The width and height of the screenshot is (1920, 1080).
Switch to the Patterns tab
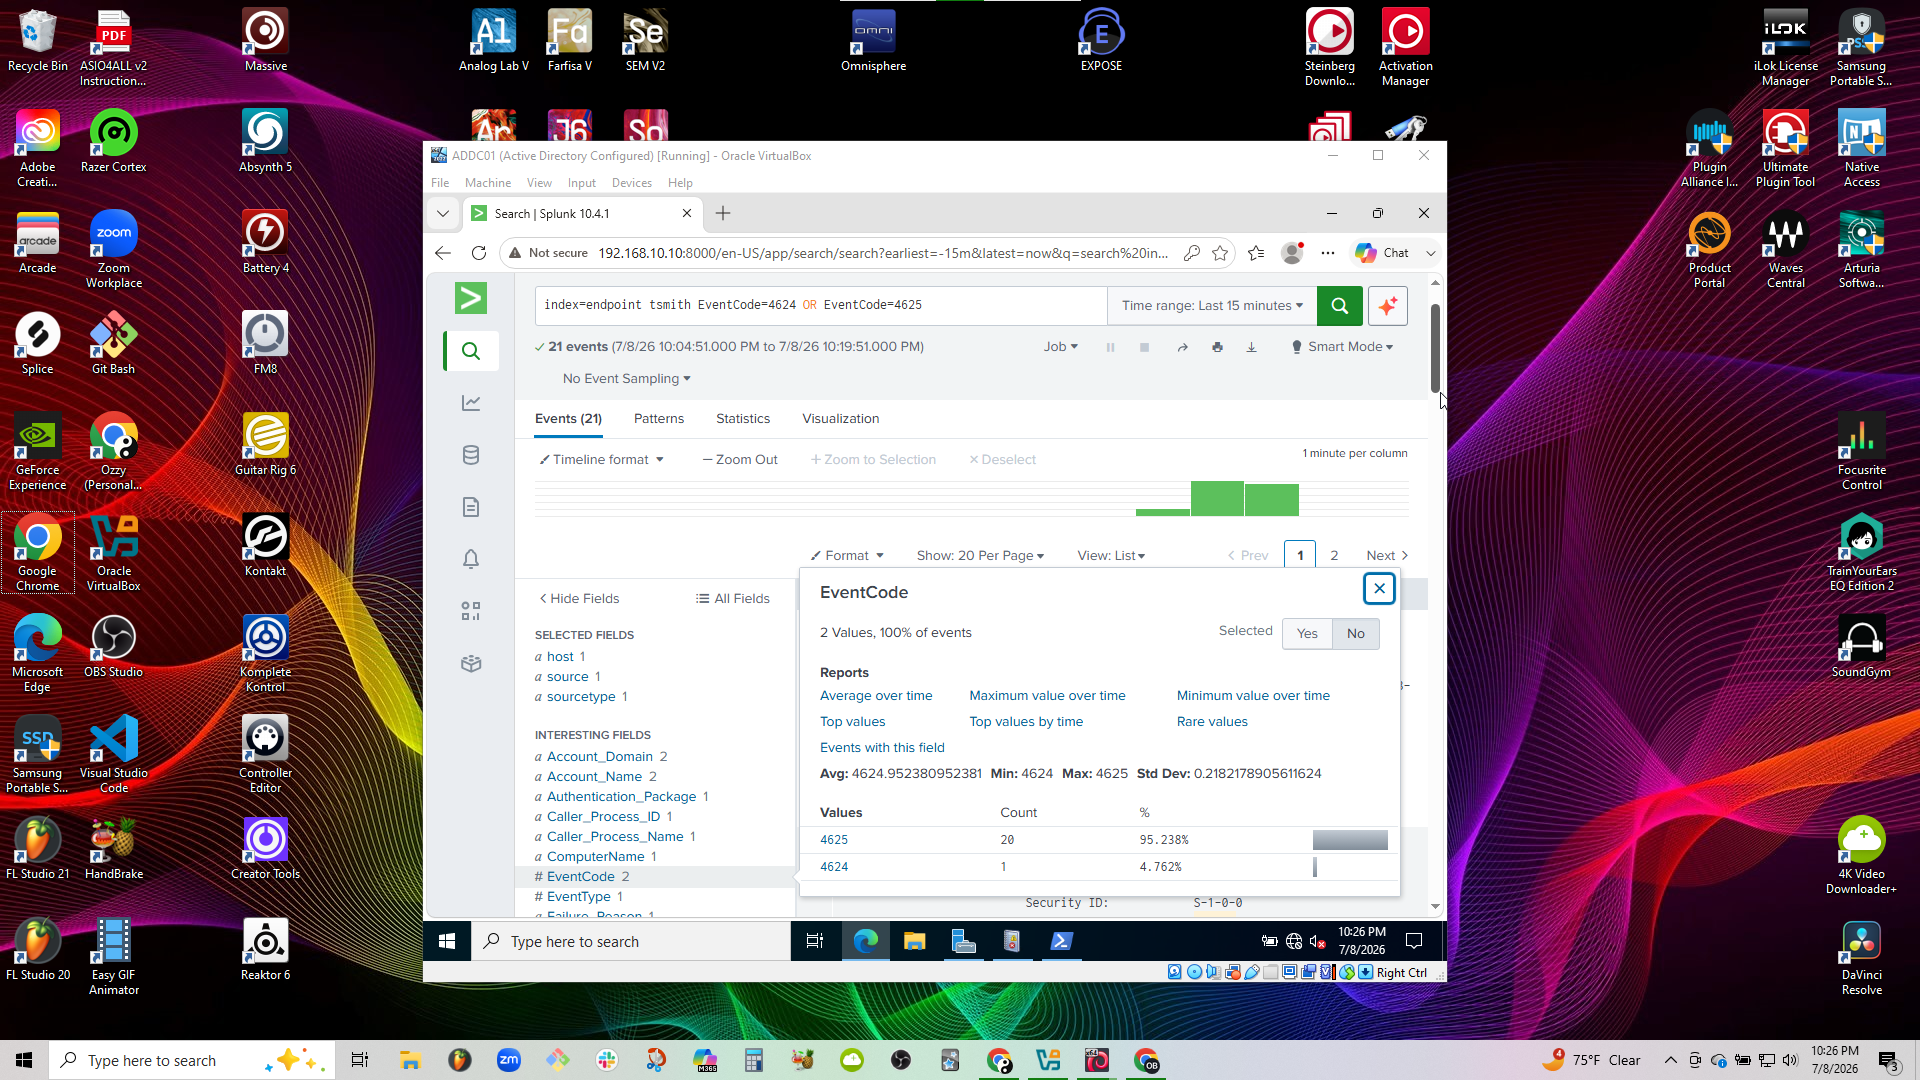659,419
